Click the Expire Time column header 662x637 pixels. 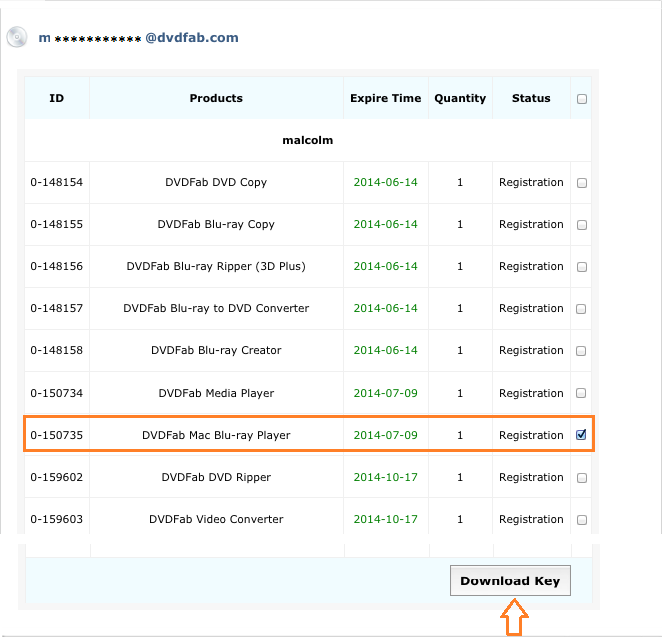386,98
